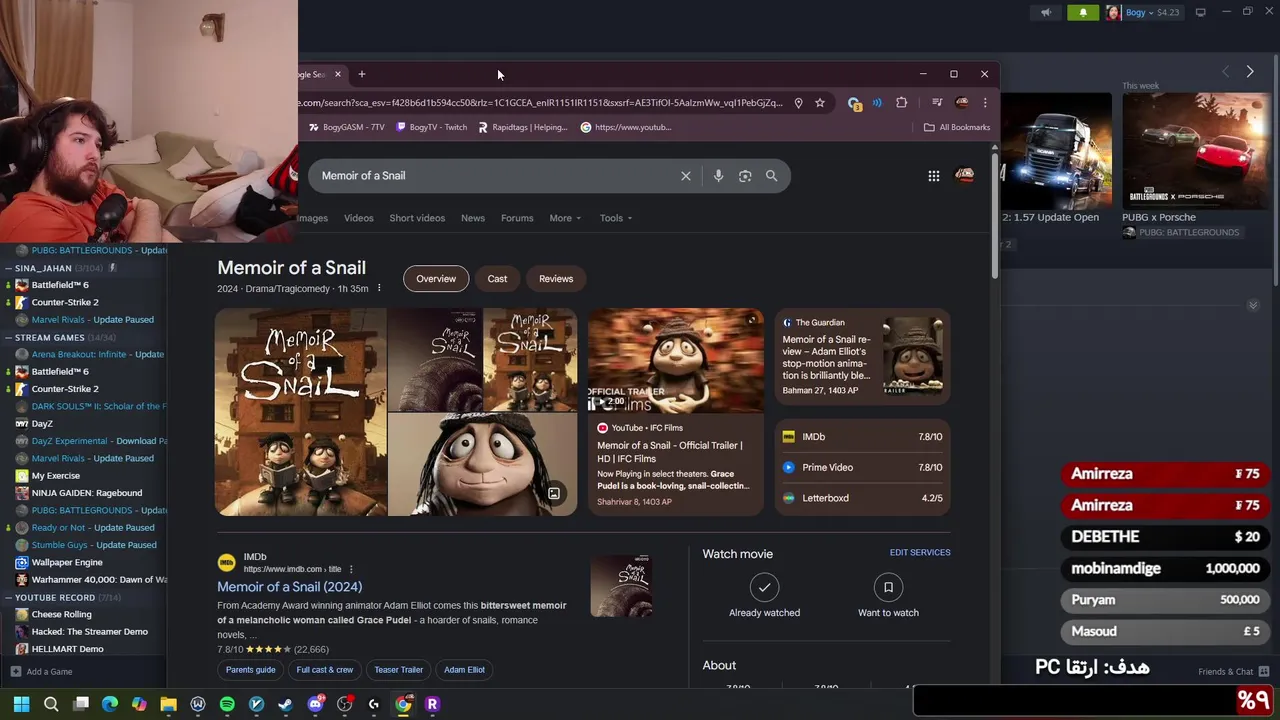Viewport: 1280px width, 720px height.
Task: Open Chrome extensions puzzle icon
Action: pyautogui.click(x=902, y=103)
